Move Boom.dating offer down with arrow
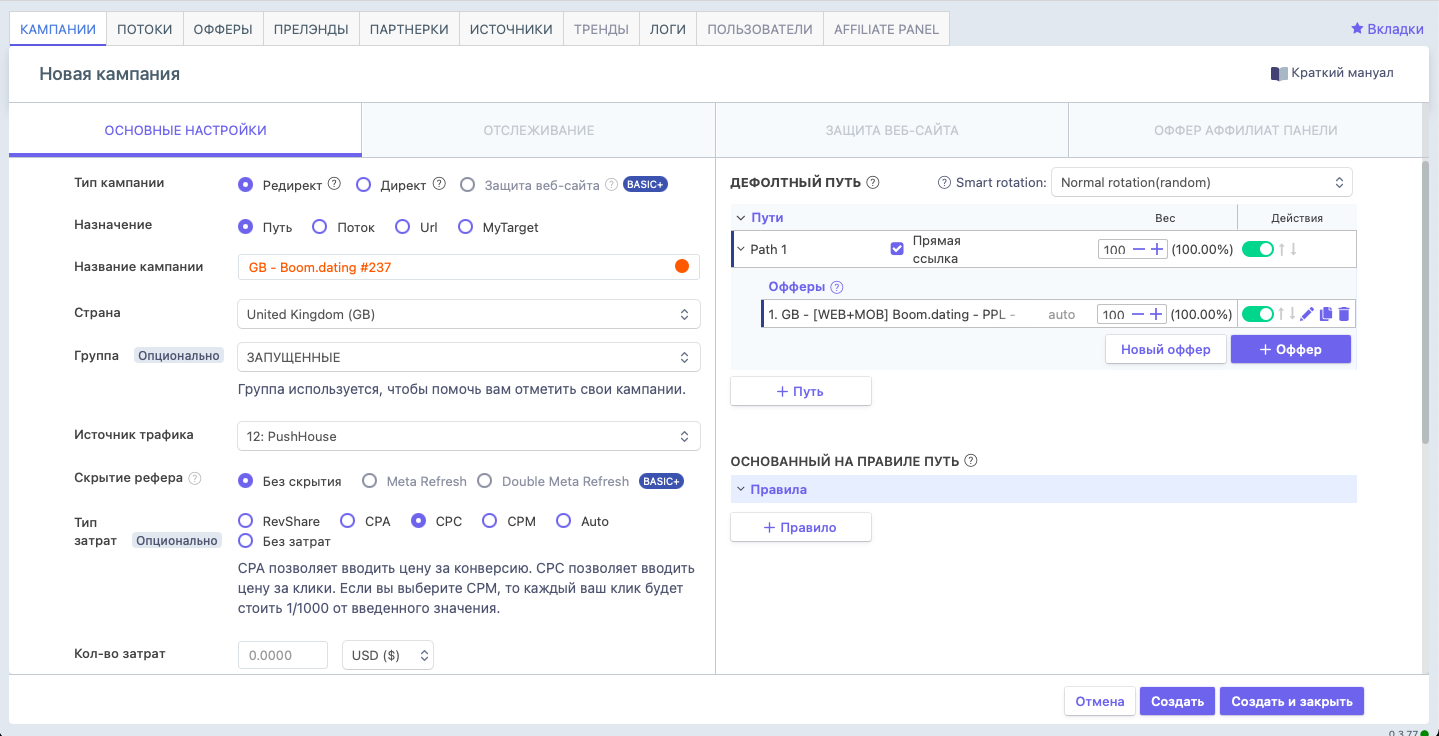1439x736 pixels. pyautogui.click(x=1293, y=314)
